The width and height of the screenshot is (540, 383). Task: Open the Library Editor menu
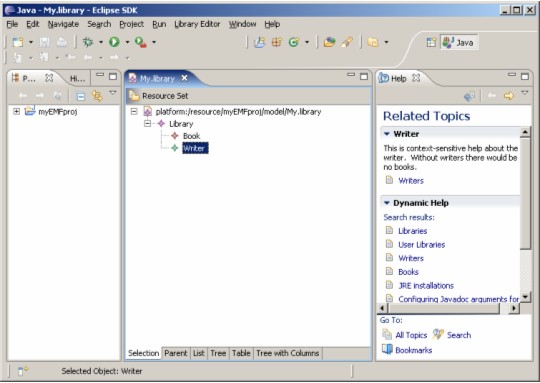[x=197, y=24]
